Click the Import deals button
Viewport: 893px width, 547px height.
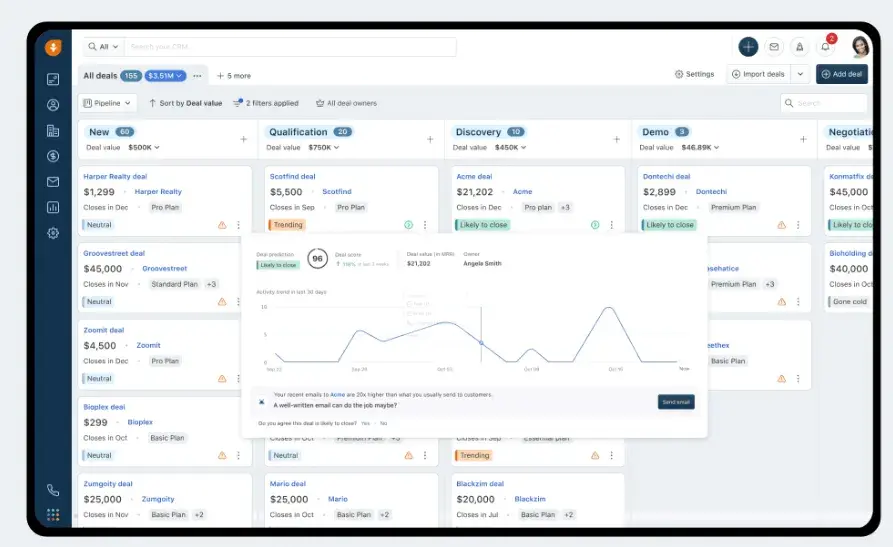tap(758, 74)
